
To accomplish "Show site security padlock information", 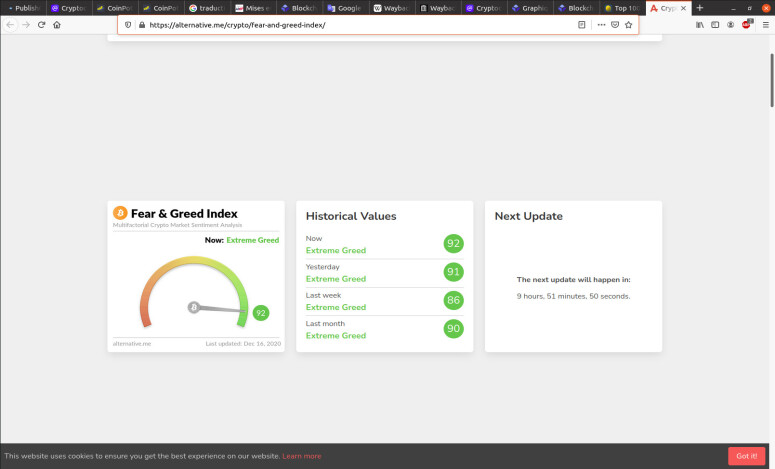I will 142,25.
